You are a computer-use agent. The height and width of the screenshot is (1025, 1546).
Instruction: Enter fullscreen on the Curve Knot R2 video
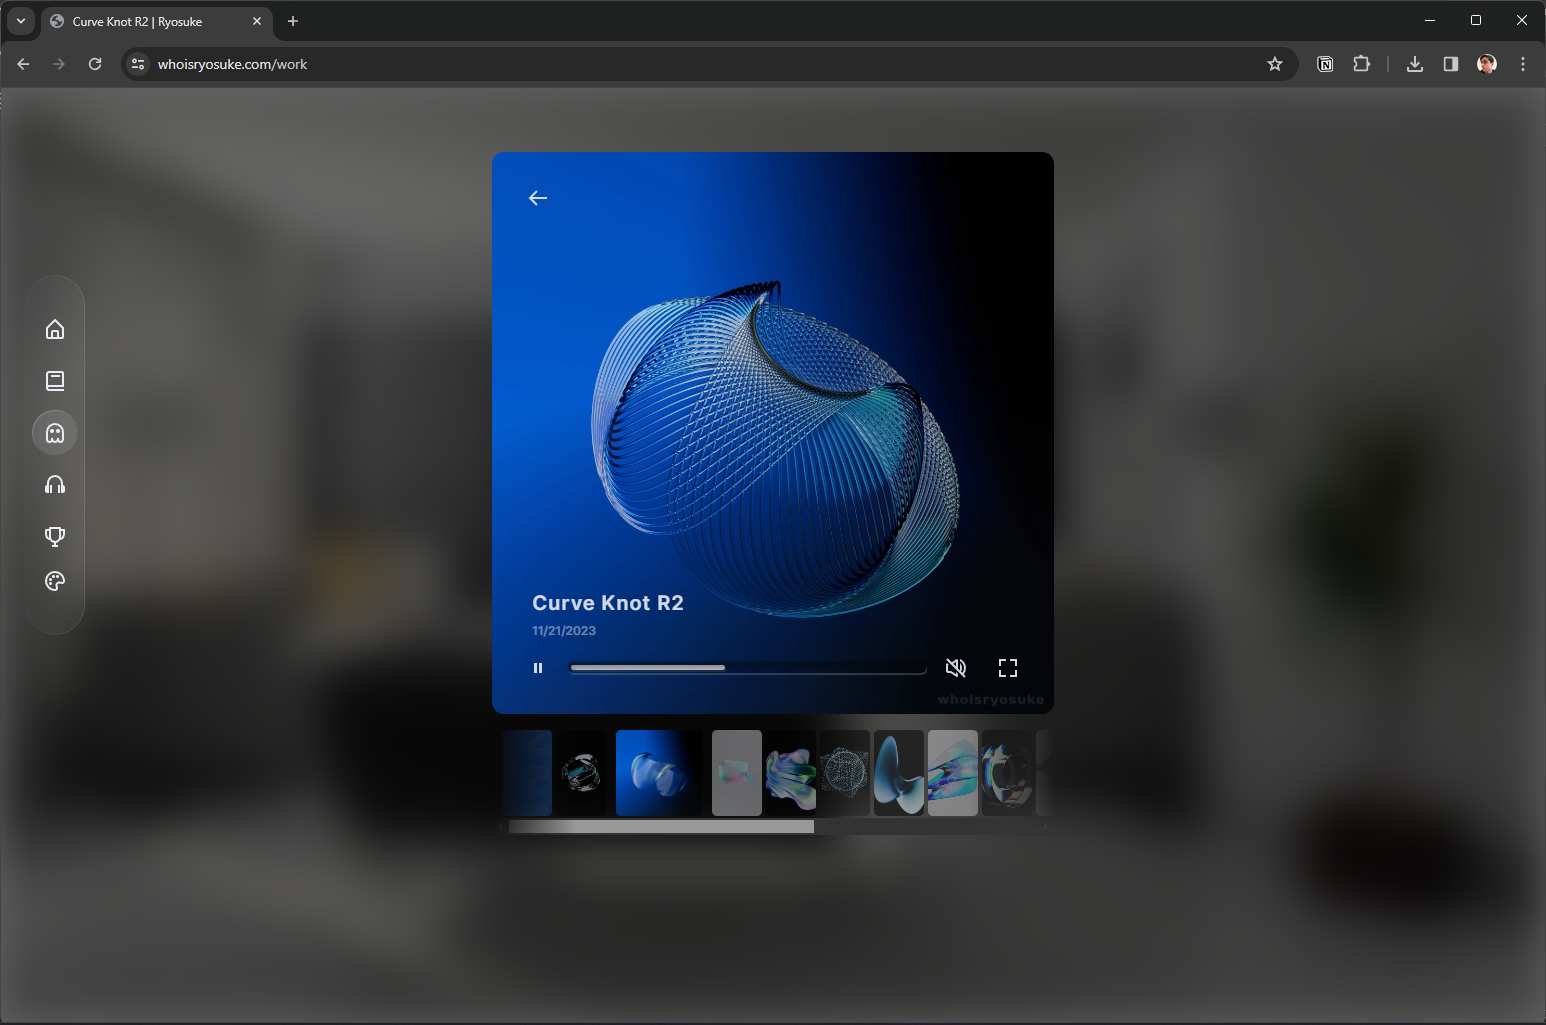(x=1007, y=667)
